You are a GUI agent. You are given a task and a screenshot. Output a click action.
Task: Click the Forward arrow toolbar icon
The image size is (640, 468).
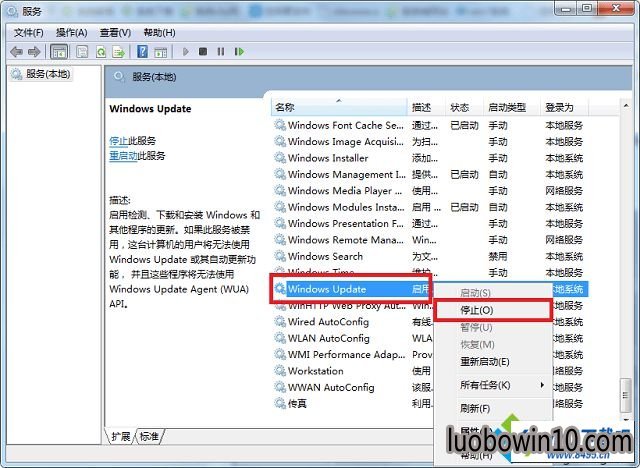(34, 52)
